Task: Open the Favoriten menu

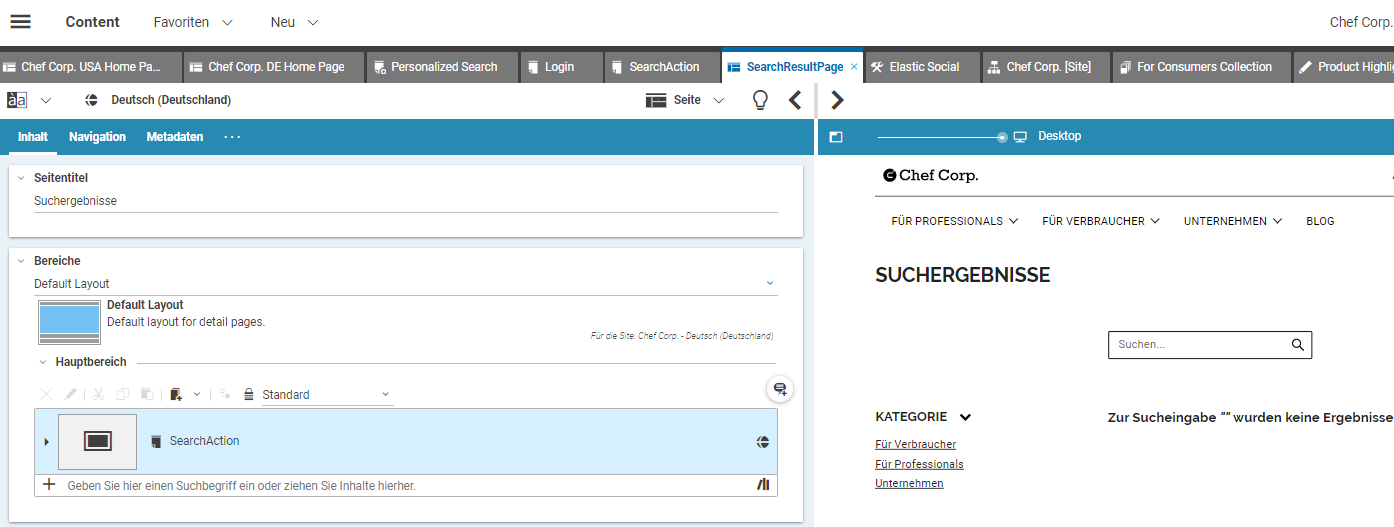Action: click(x=193, y=22)
